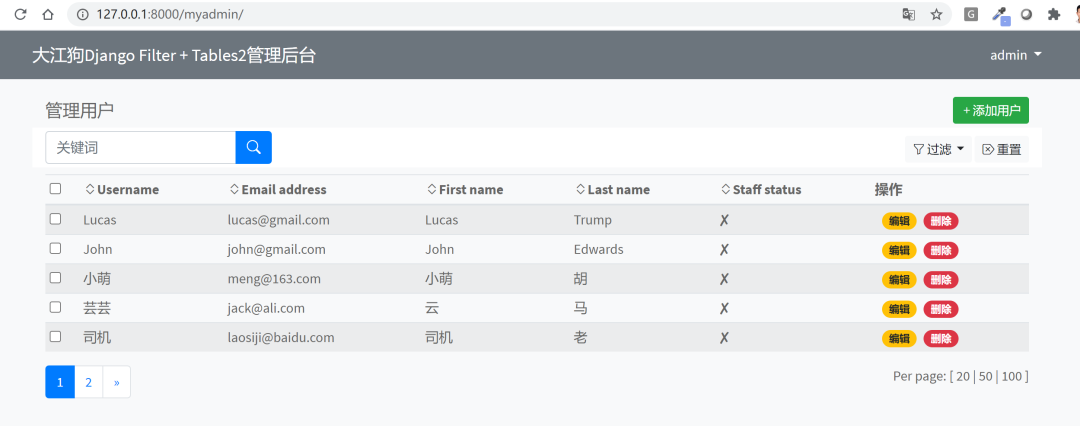
Task: Go to pagination page 2
Action: [88, 382]
